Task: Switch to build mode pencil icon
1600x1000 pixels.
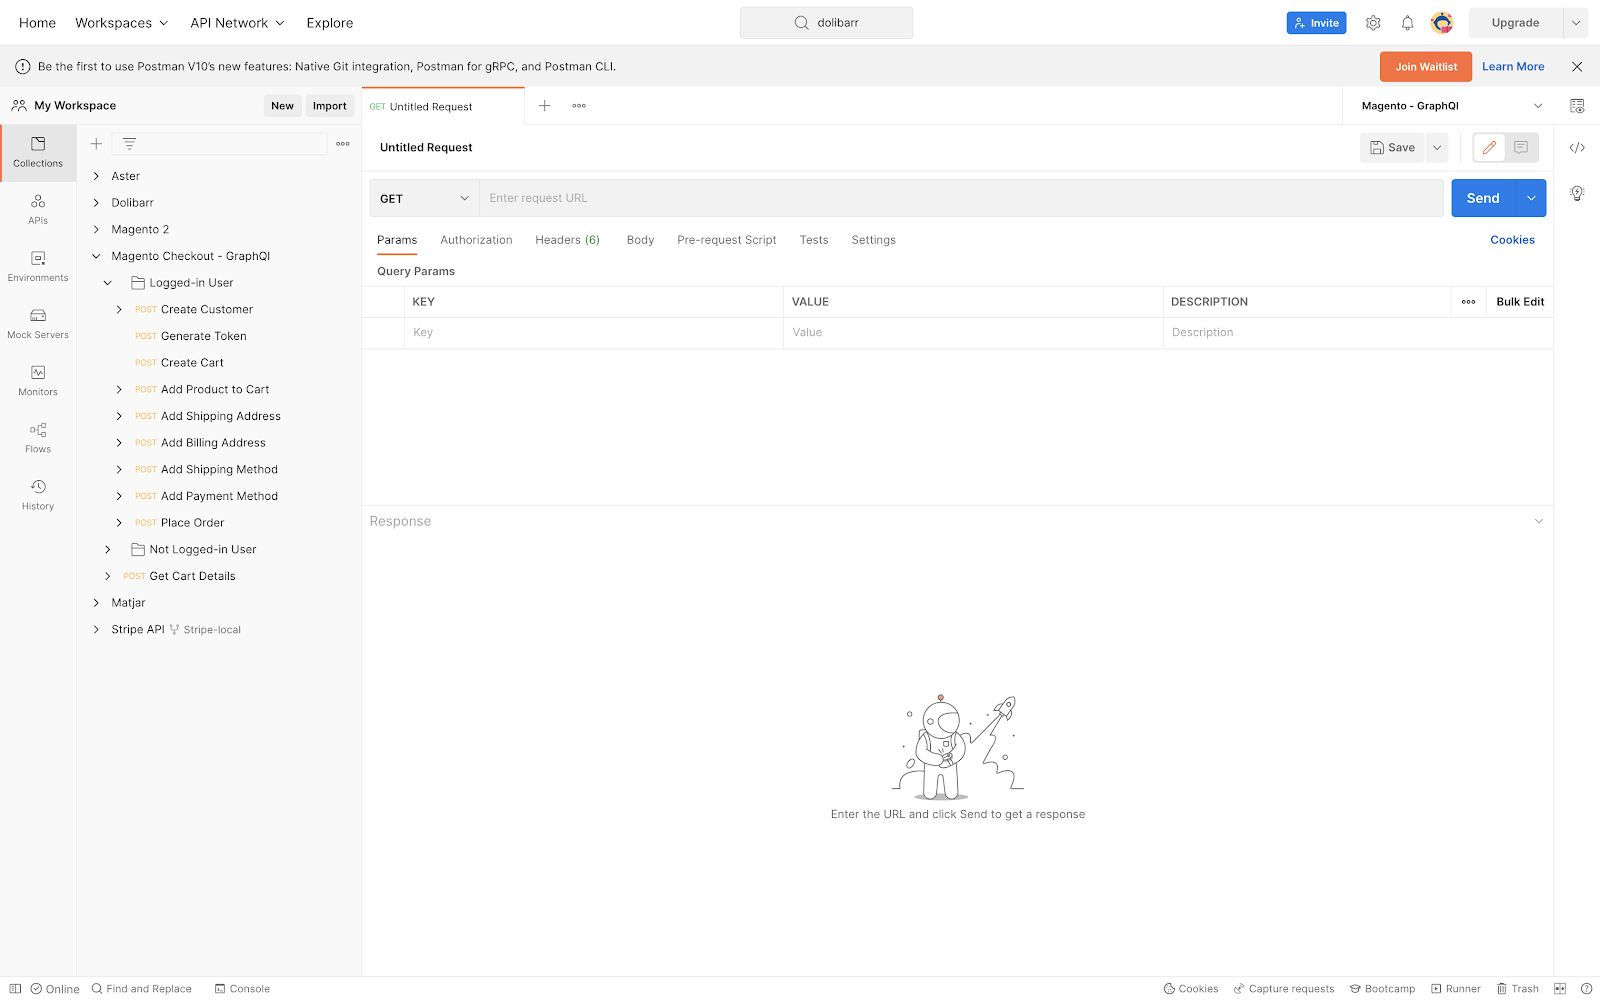Action: coord(1489,147)
